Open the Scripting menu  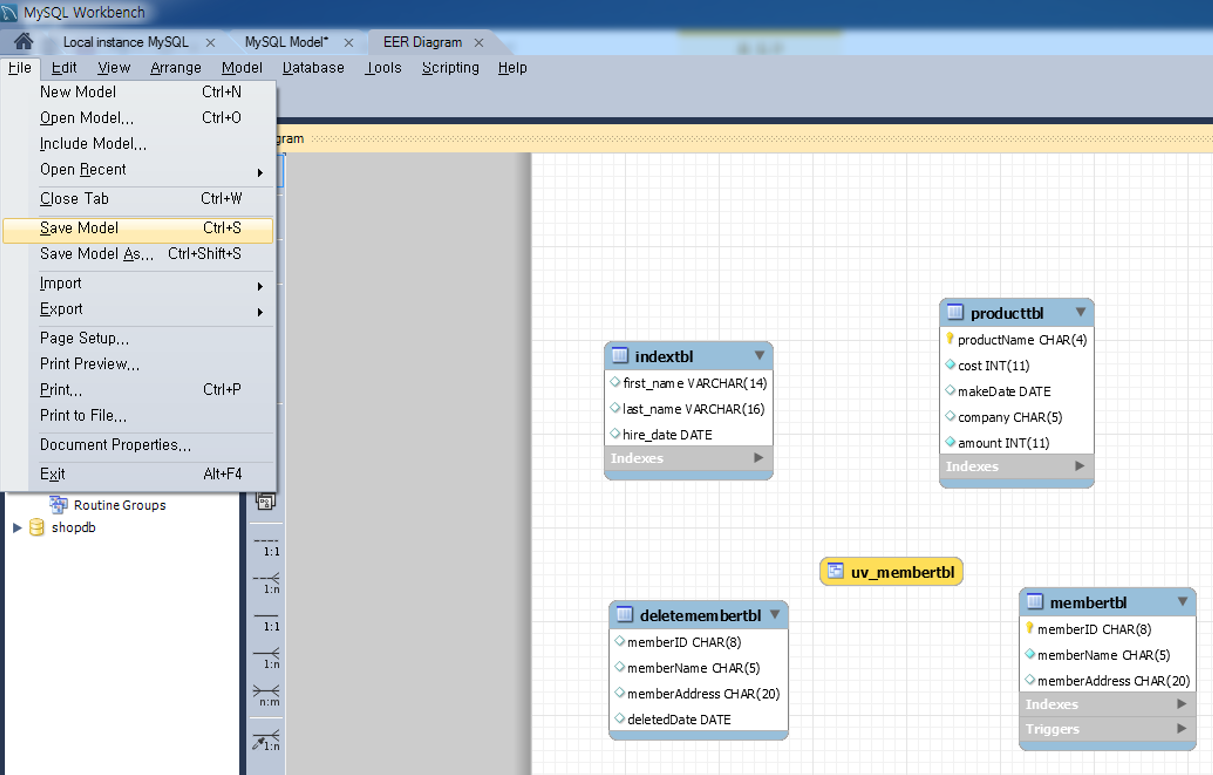pyautogui.click(x=450, y=68)
